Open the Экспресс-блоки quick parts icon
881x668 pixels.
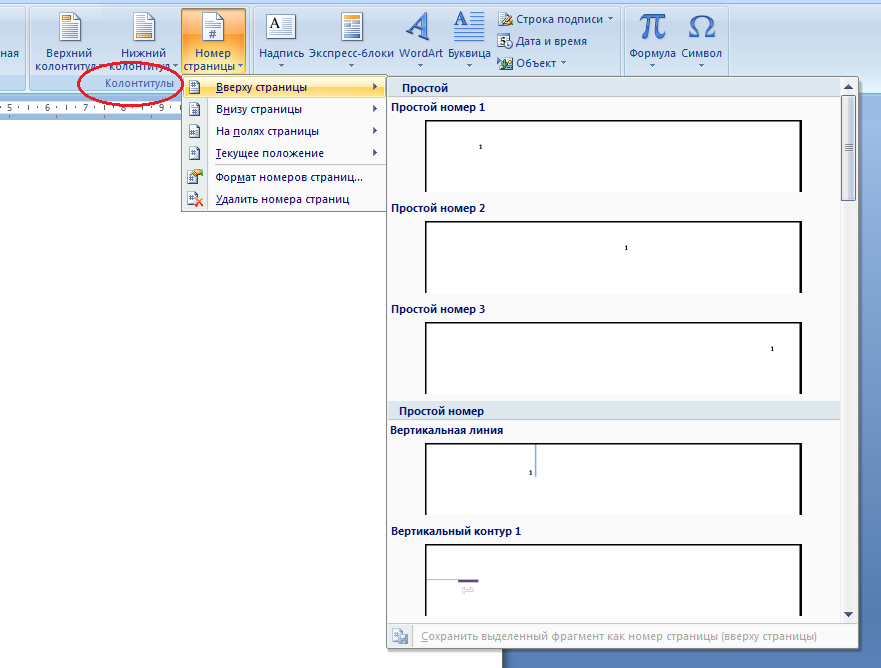pyautogui.click(x=351, y=28)
